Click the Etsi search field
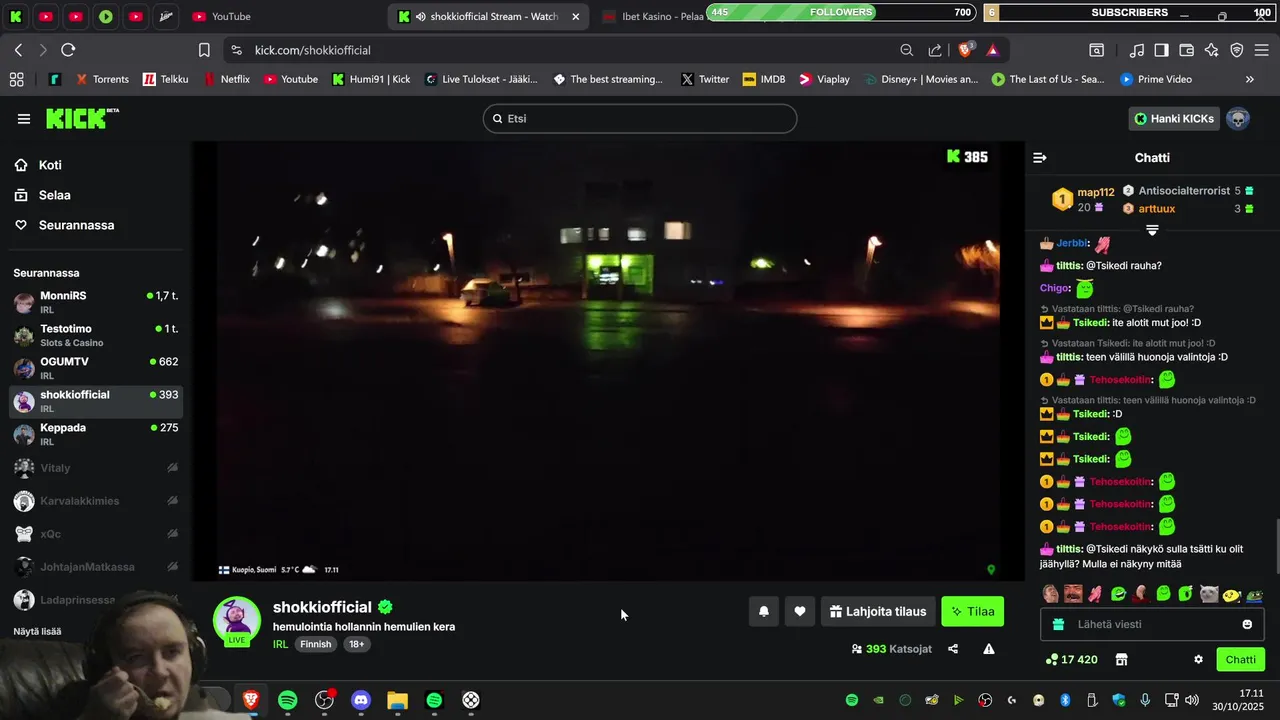Image resolution: width=1280 pixels, height=720 pixels. (x=640, y=118)
